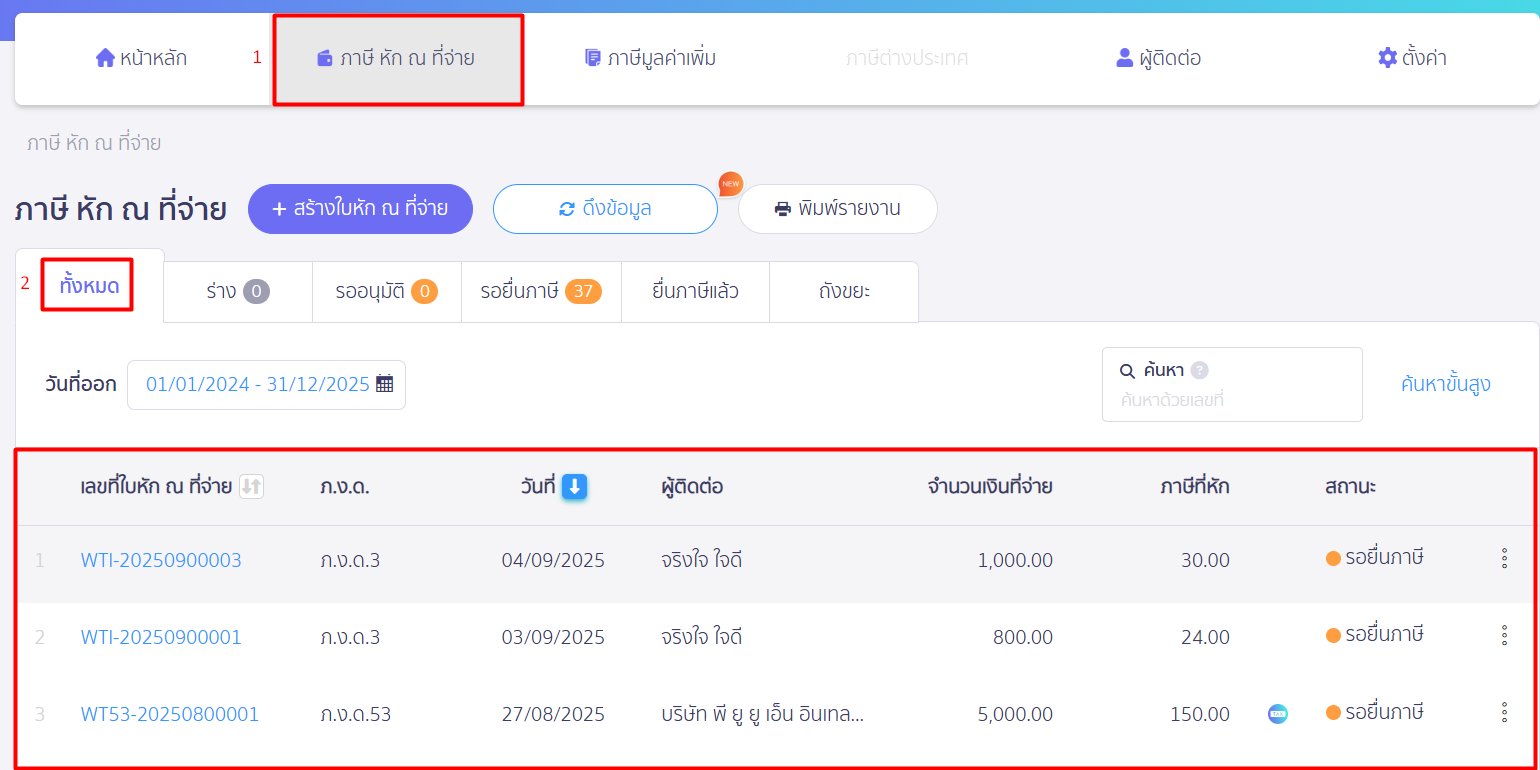
Task: Open more options for WTI-20250900003 row
Action: coord(1504,558)
